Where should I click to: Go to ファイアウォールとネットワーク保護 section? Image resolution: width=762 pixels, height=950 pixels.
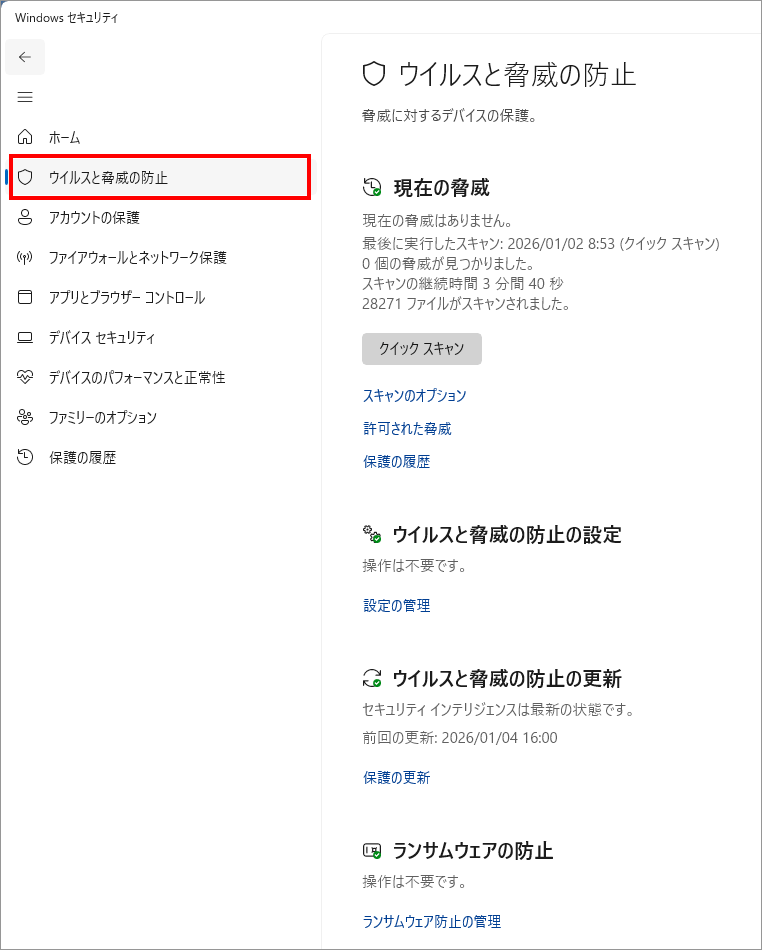click(138, 257)
